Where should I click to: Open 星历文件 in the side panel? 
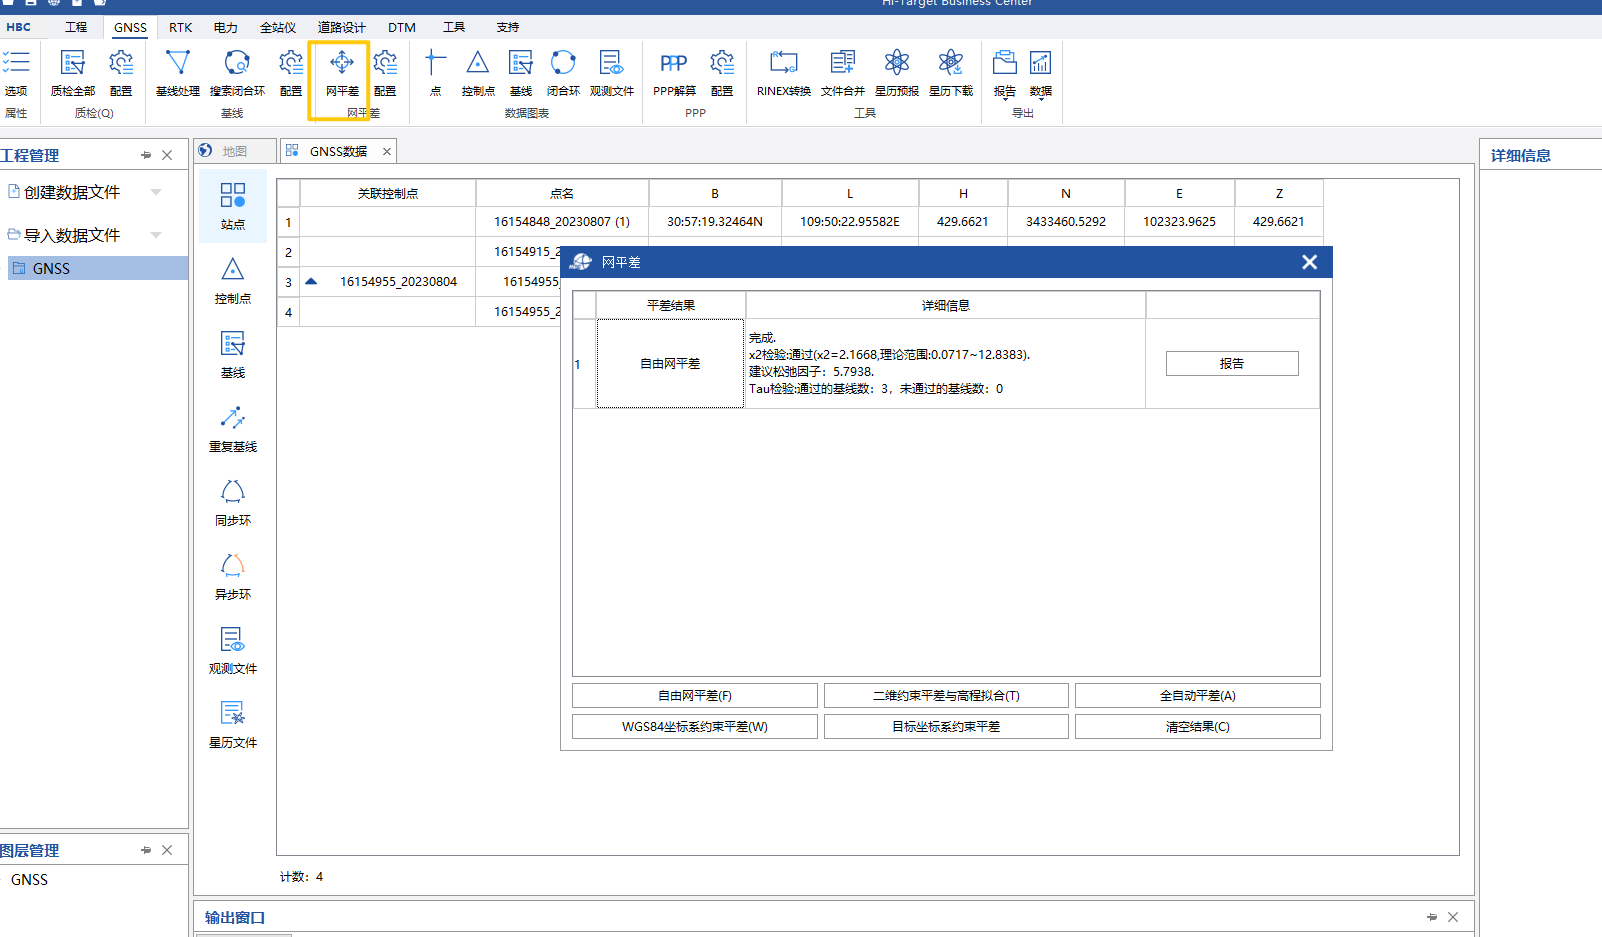pyautogui.click(x=233, y=725)
